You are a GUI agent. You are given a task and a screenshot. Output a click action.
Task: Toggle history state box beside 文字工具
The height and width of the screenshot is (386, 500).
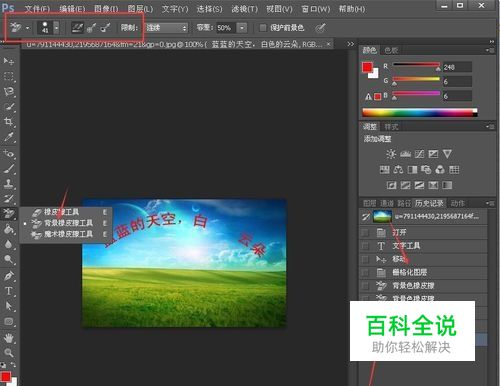pos(365,246)
